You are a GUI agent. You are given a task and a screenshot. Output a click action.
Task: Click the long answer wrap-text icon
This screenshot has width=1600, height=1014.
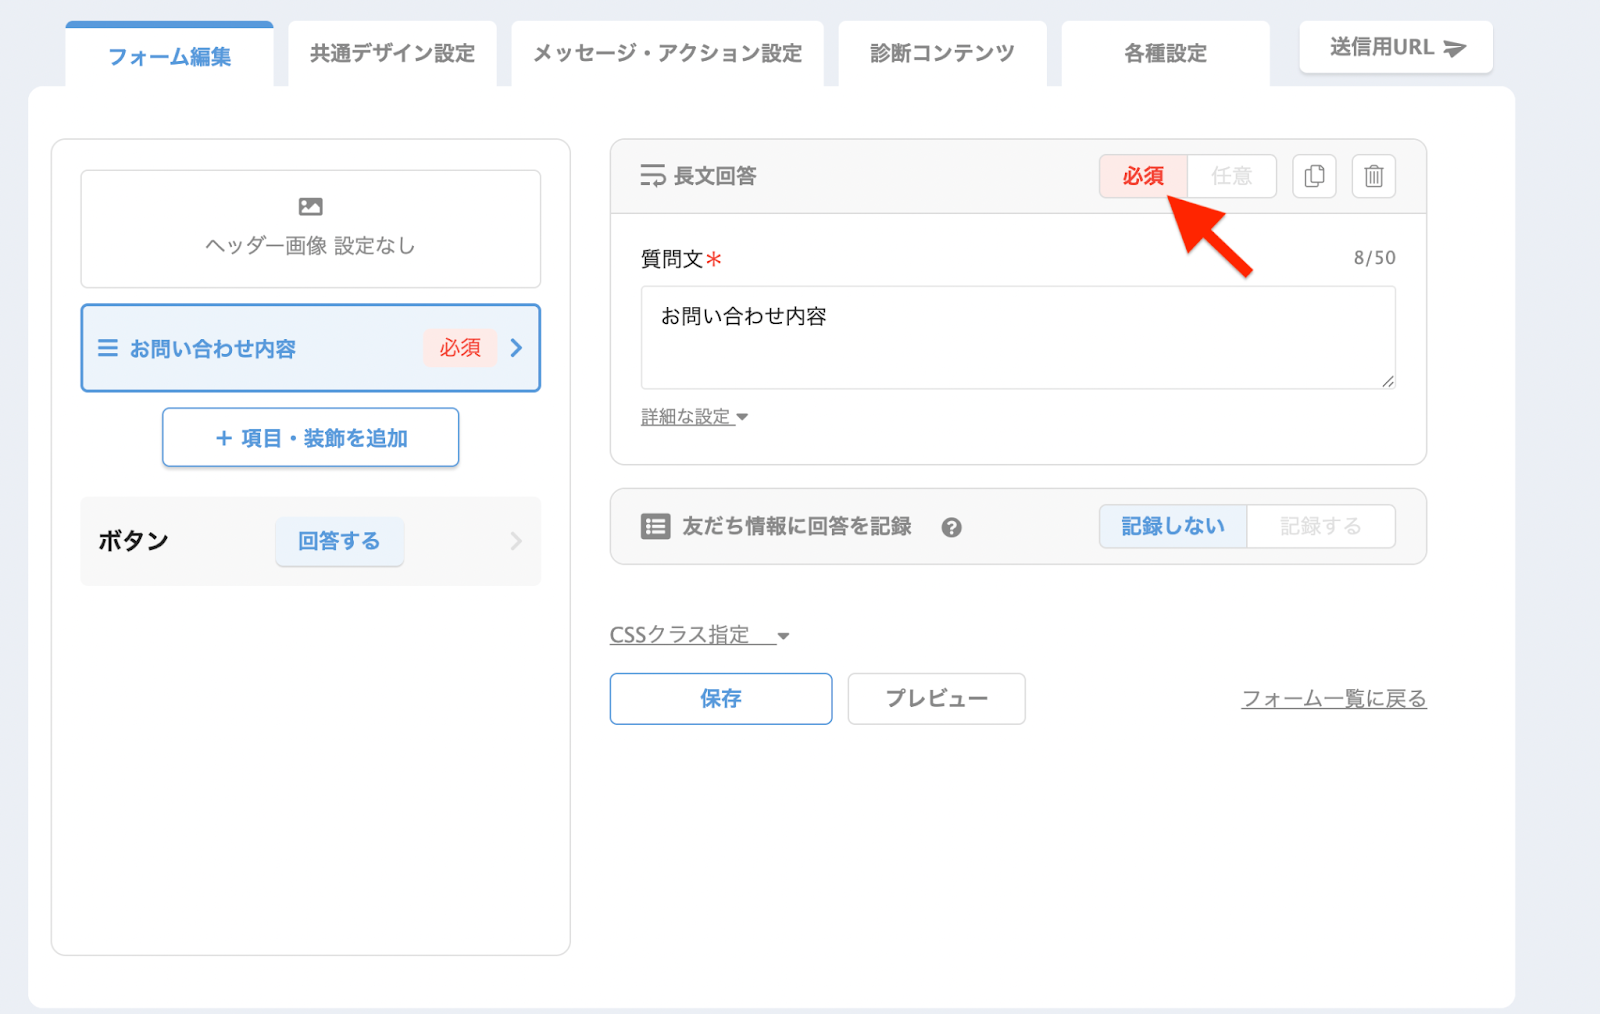point(653,176)
